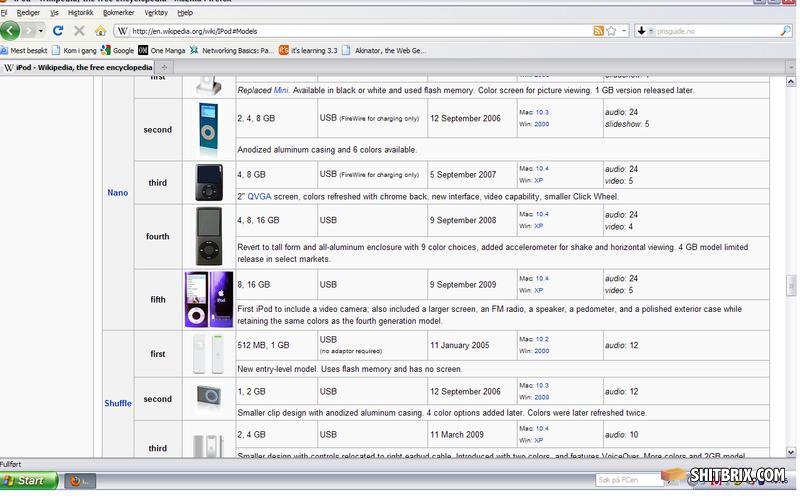Open the Nano link

[117, 193]
